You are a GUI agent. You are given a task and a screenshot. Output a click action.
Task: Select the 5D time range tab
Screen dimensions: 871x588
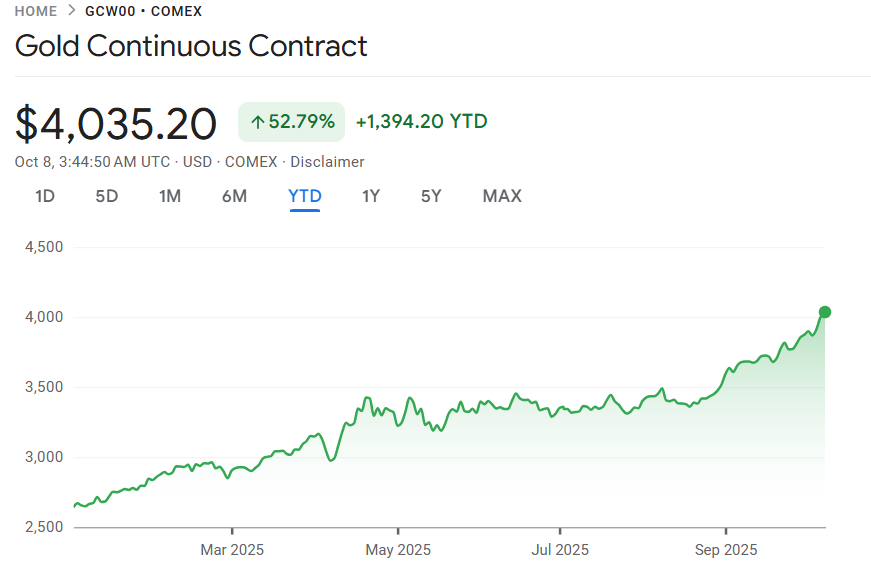tap(107, 196)
